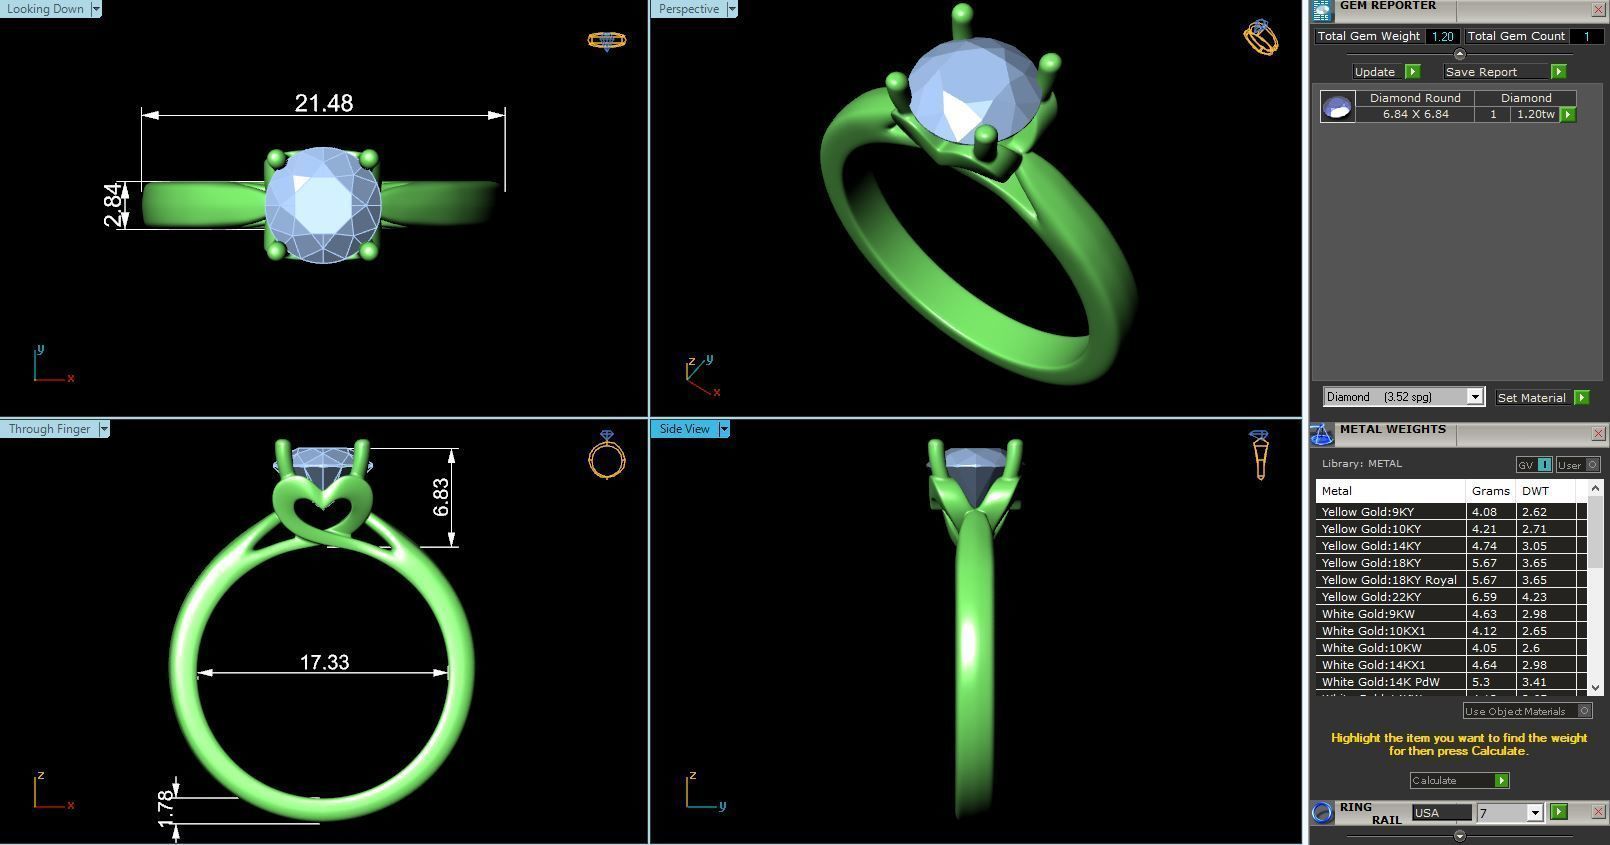
Task: Click the Total Gem Count value field
Action: click(x=1585, y=36)
